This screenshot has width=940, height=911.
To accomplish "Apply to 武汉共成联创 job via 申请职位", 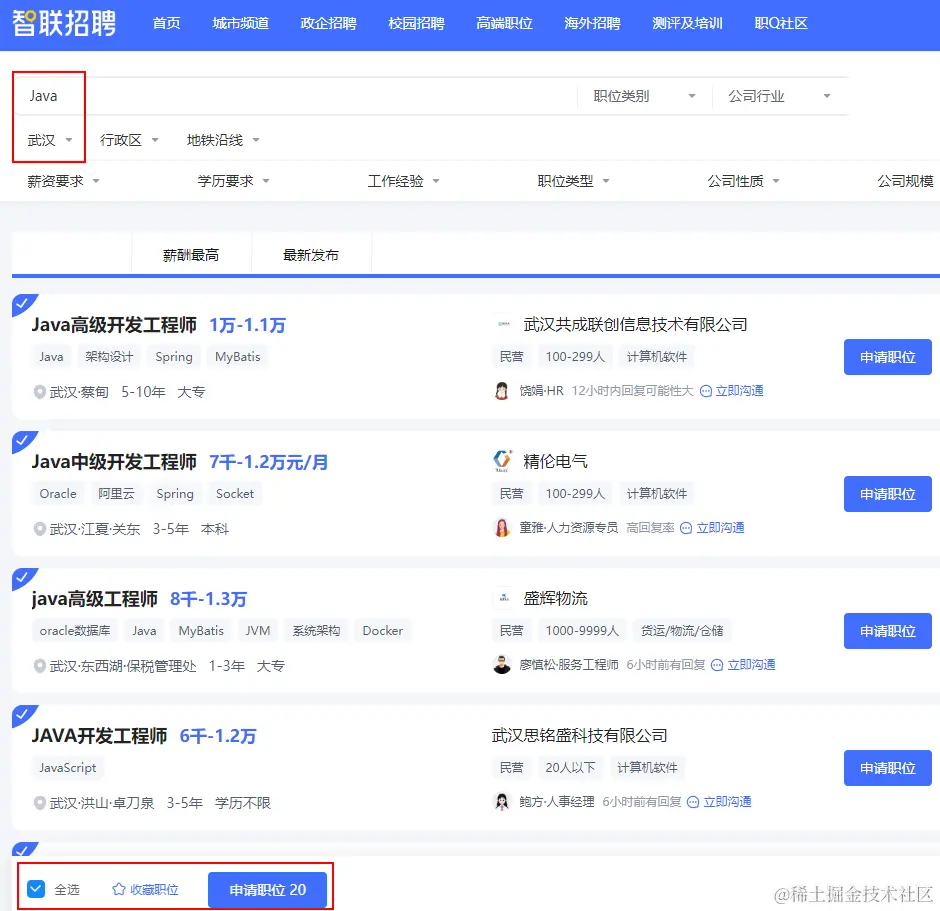I will (887, 357).
